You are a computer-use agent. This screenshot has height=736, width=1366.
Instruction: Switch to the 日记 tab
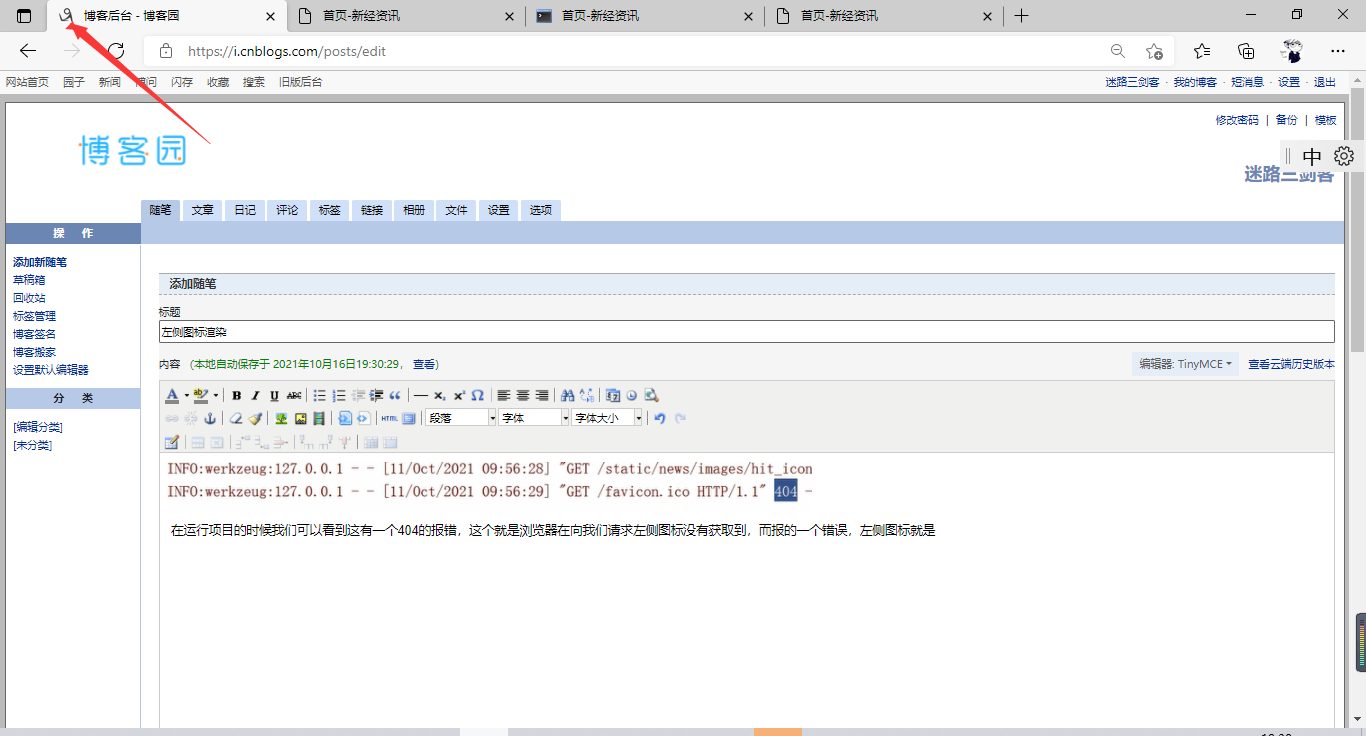(245, 210)
